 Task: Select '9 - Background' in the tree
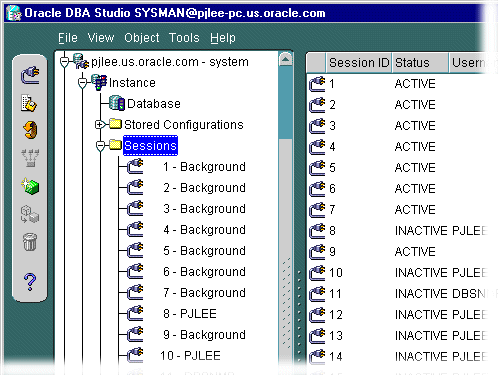(204, 335)
